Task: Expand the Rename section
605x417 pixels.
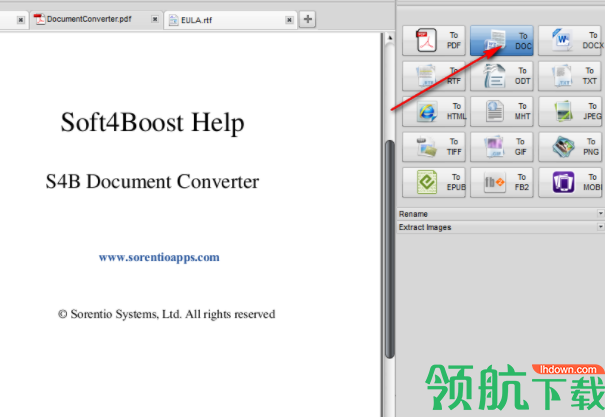Action: [500, 214]
